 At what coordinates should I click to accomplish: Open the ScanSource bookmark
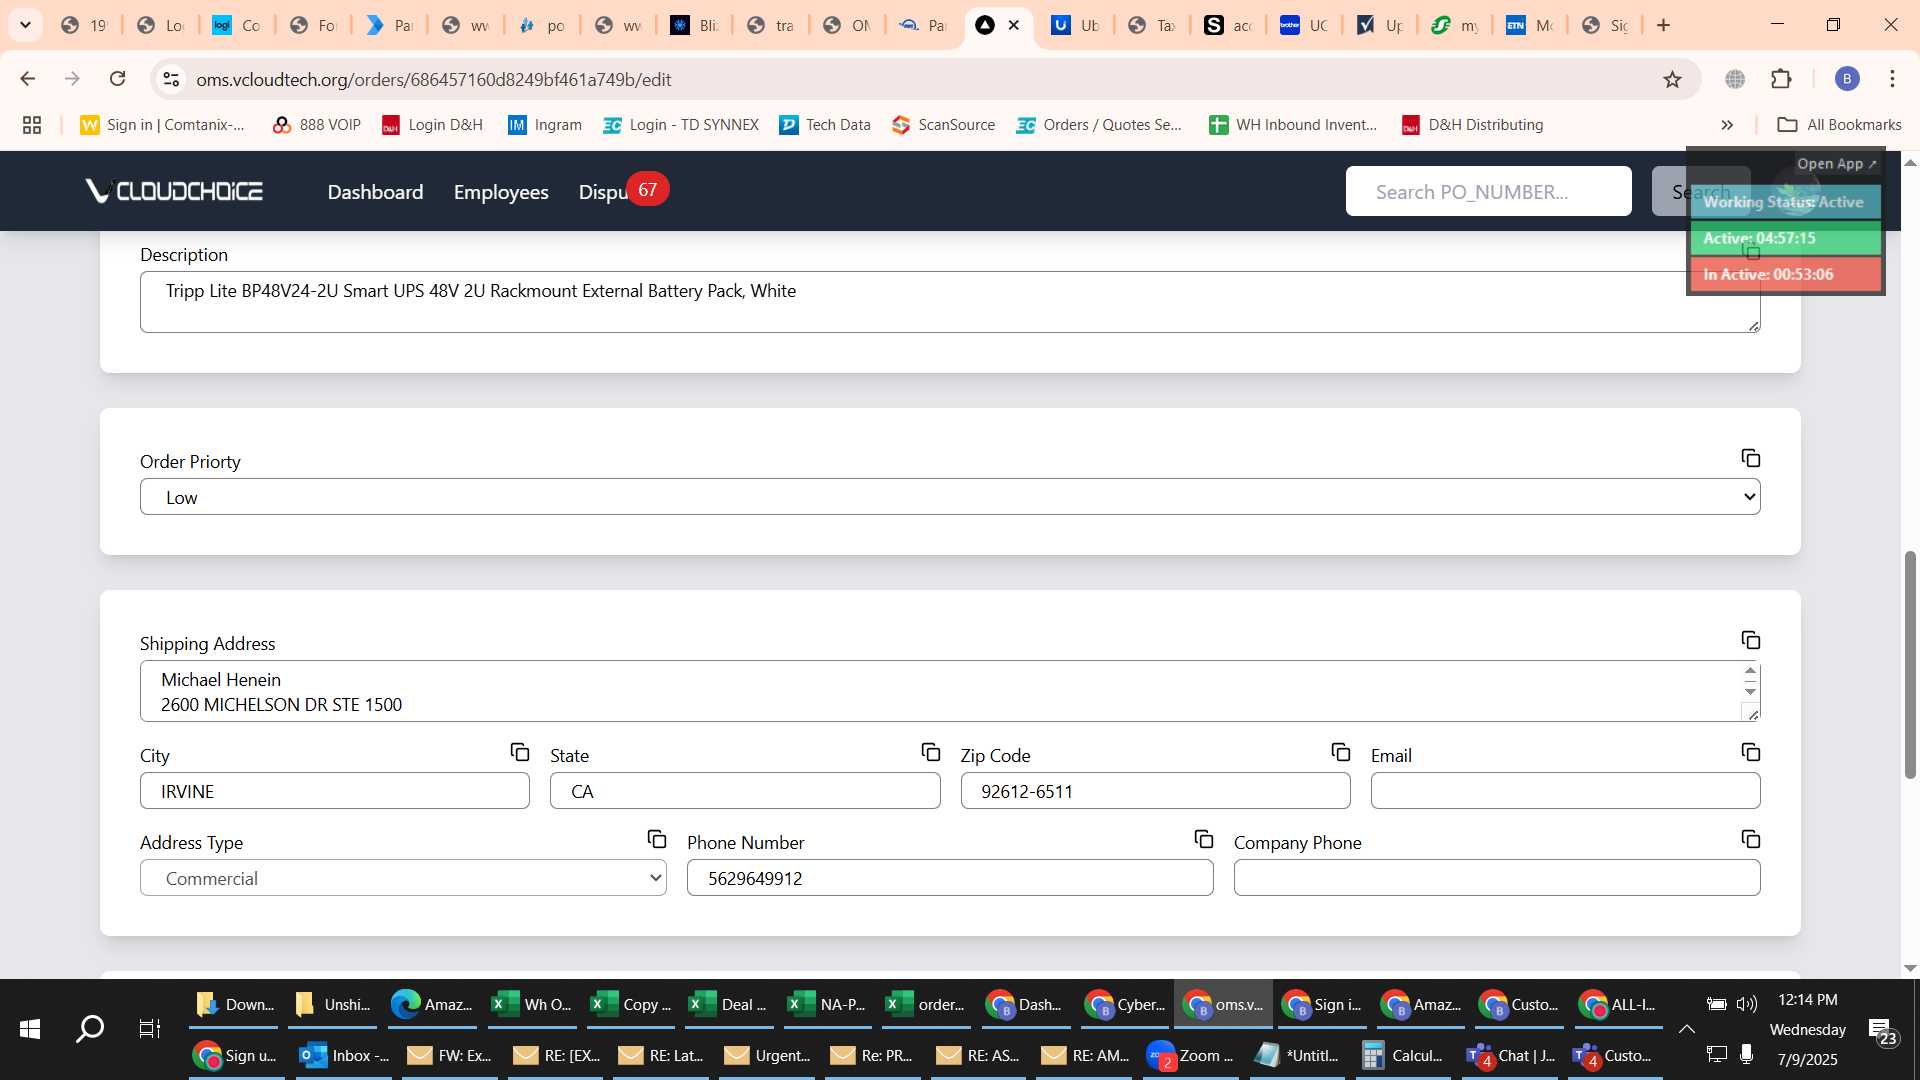[944, 125]
